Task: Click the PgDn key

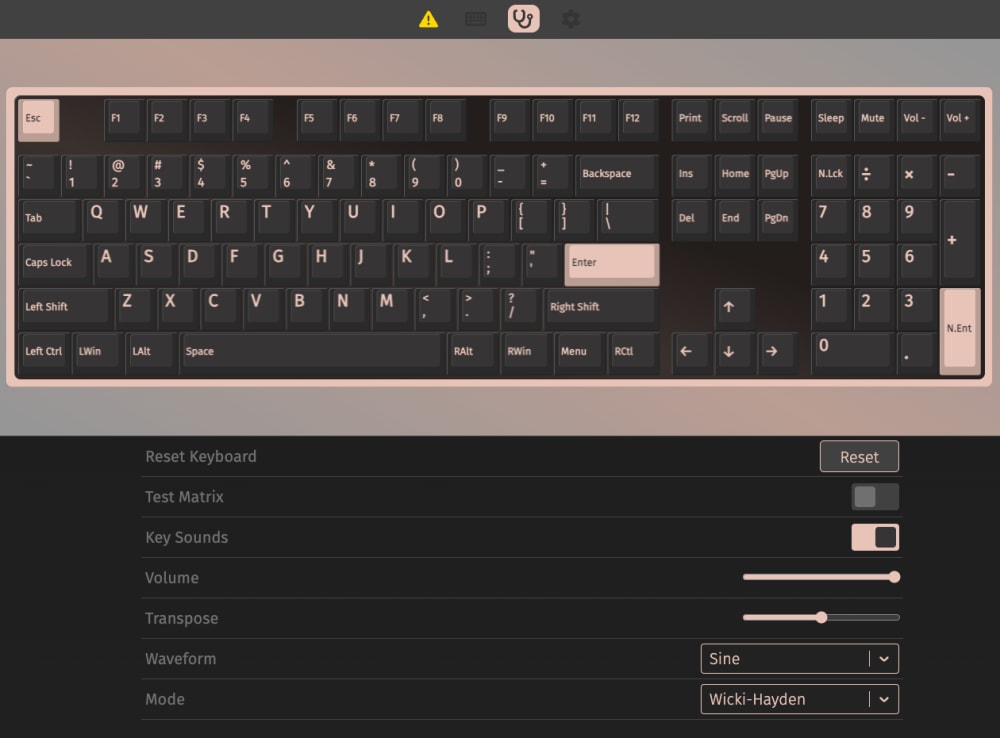Action: (777, 220)
